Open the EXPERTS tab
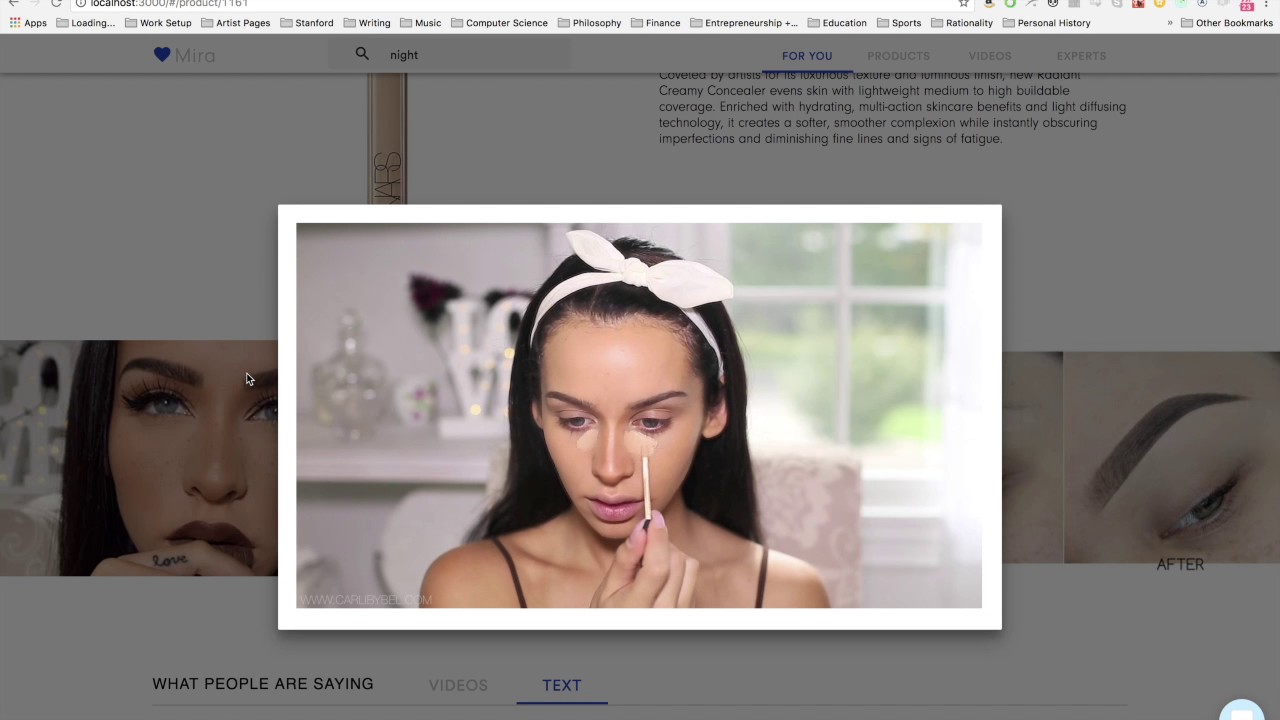Image resolution: width=1280 pixels, height=720 pixels. pyautogui.click(x=1081, y=56)
